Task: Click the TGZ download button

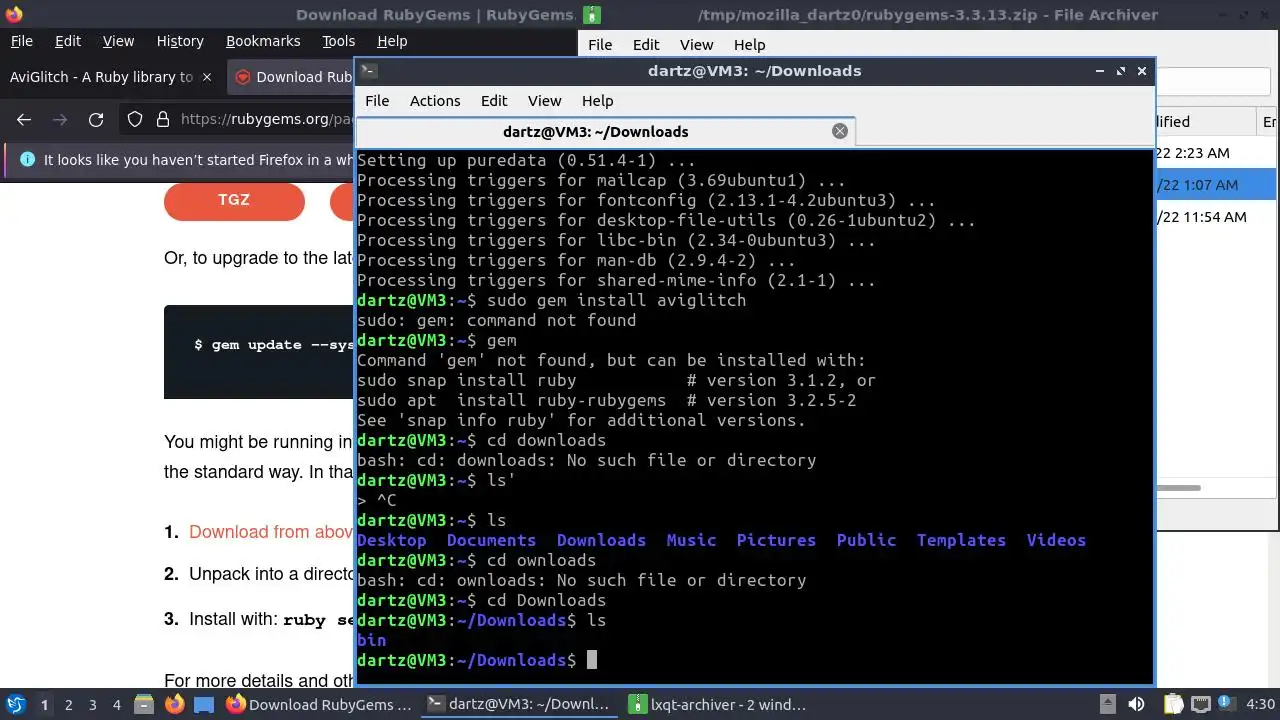Action: (x=234, y=200)
